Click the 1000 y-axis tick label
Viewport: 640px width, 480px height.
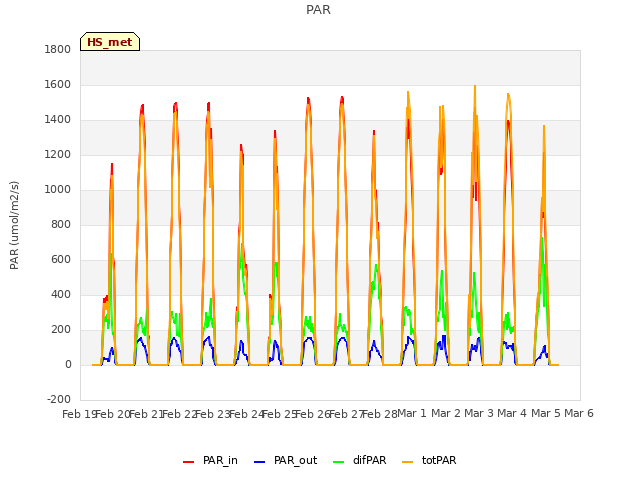point(58,189)
